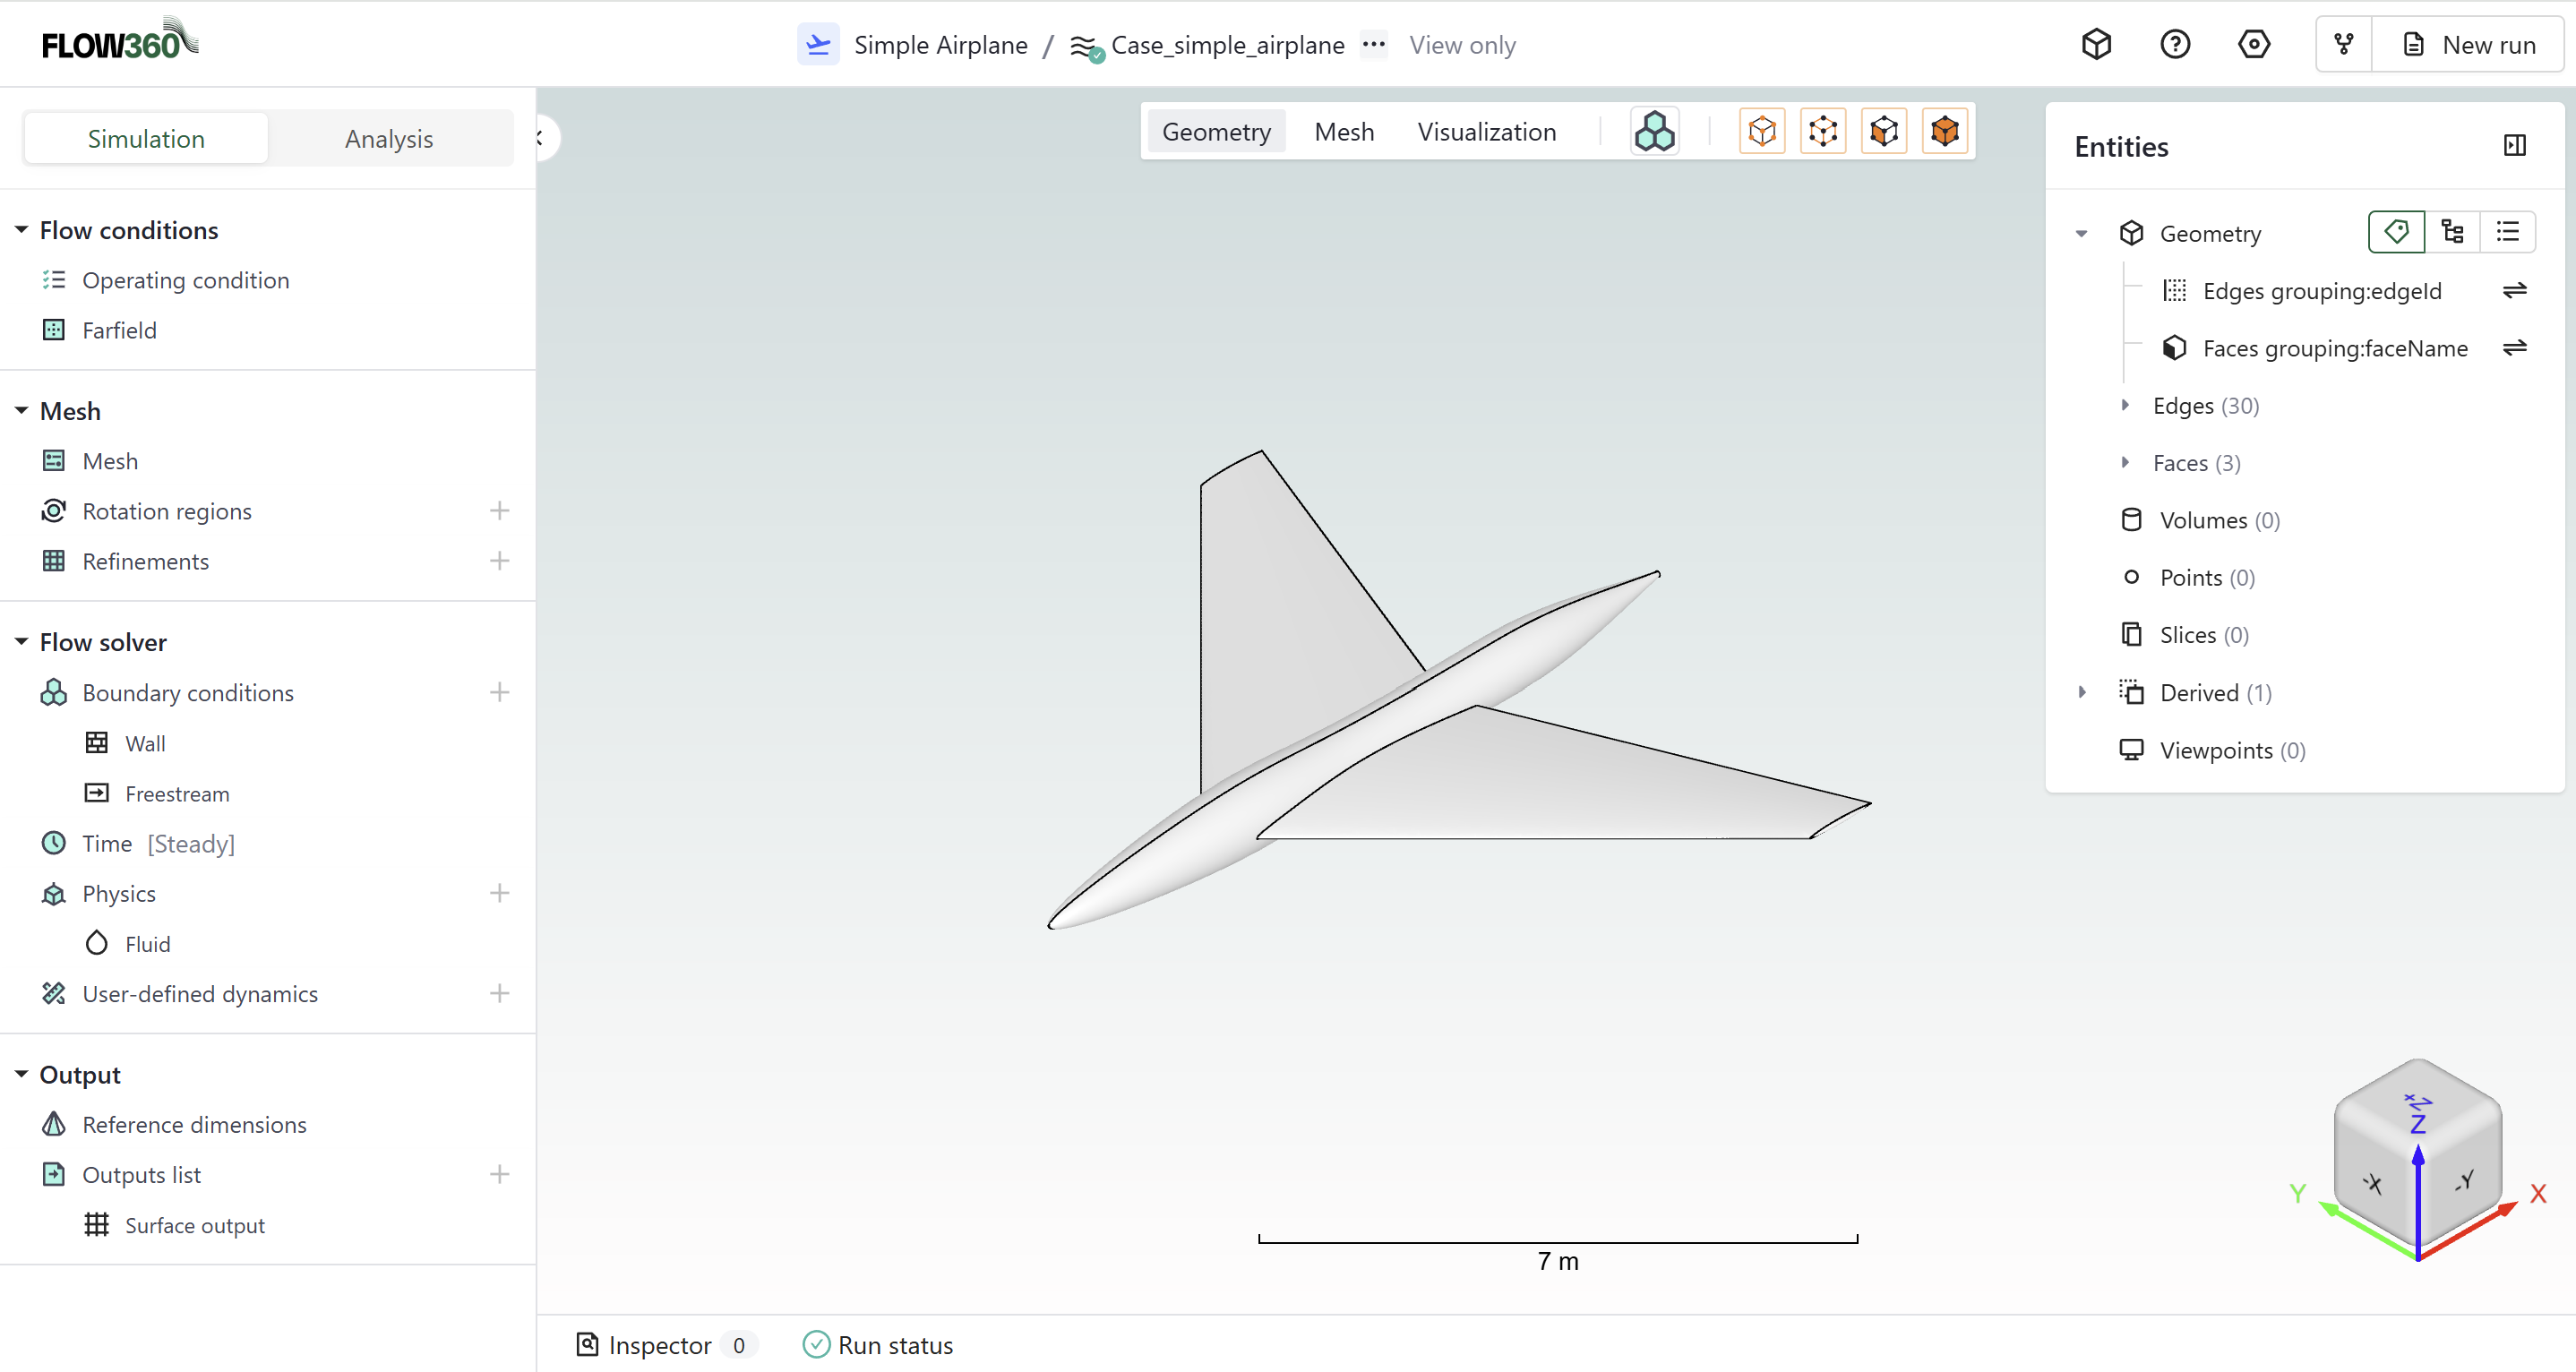
Task: Collapse the Entities panel using its panel icon
Action: coord(2515,145)
